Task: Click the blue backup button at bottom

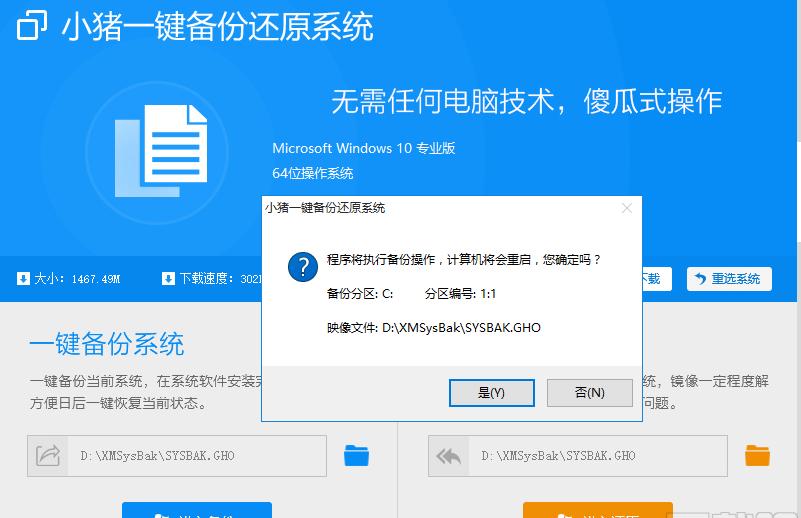Action: (x=197, y=510)
